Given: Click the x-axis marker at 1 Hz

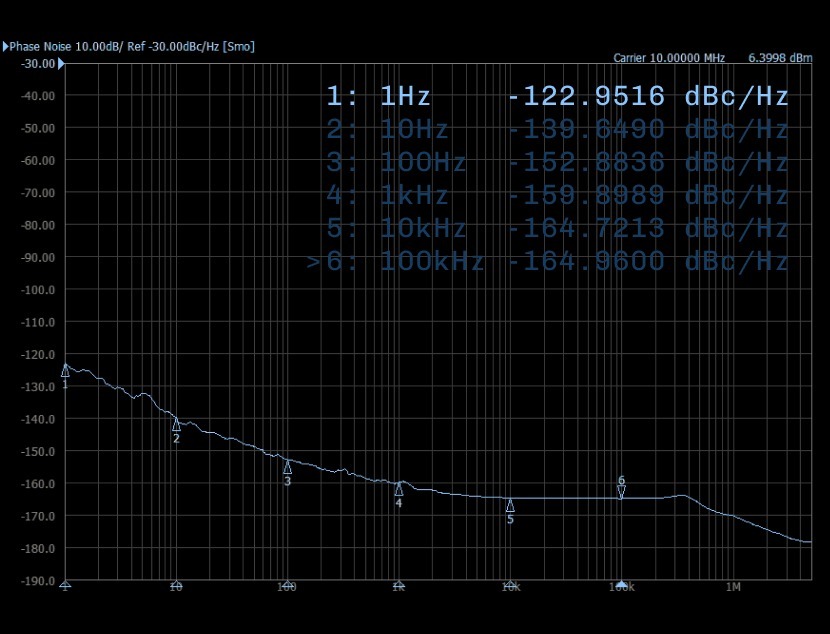Looking at the screenshot, I should point(65,584).
